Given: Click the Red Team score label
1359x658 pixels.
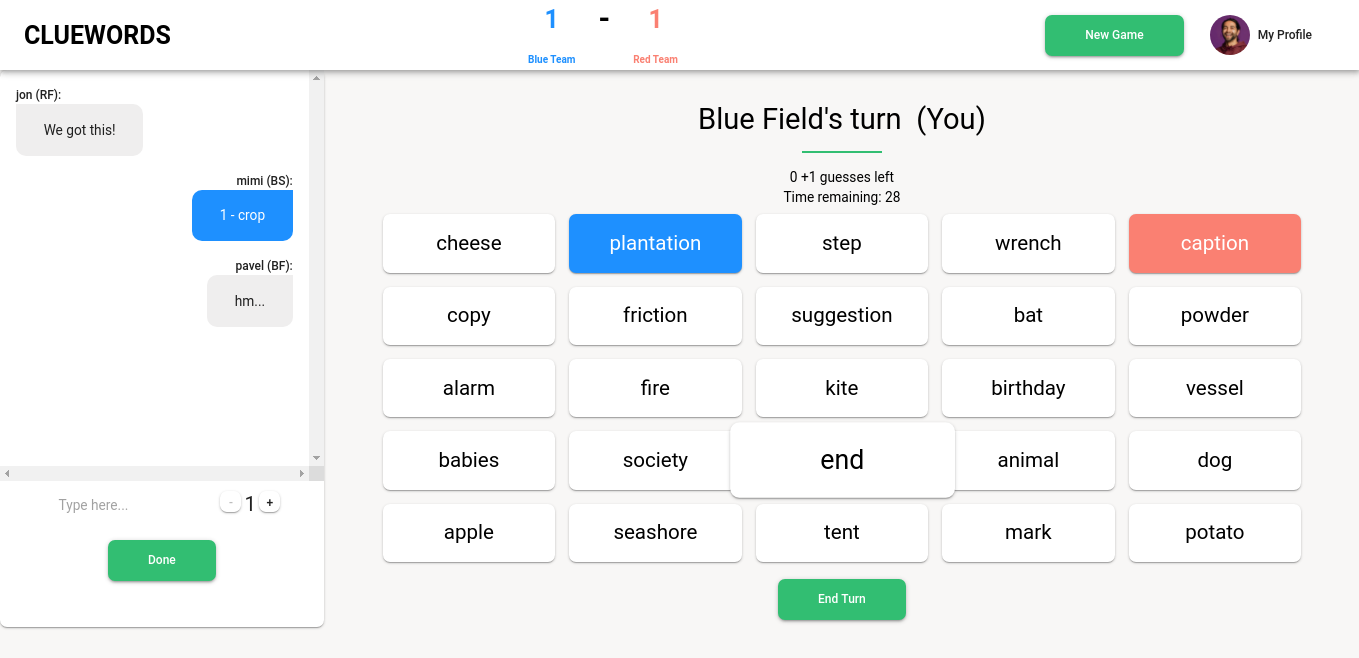Looking at the screenshot, I should click(x=655, y=59).
